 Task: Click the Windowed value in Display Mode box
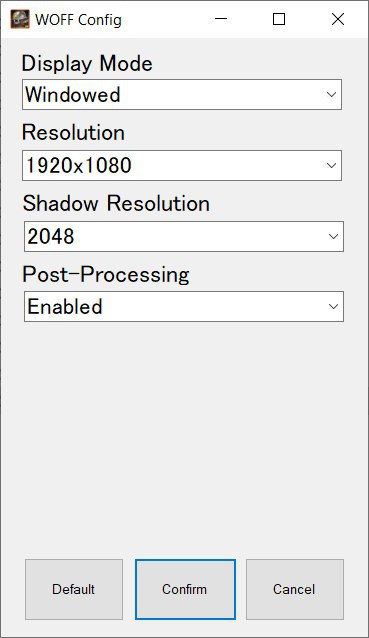[73, 95]
